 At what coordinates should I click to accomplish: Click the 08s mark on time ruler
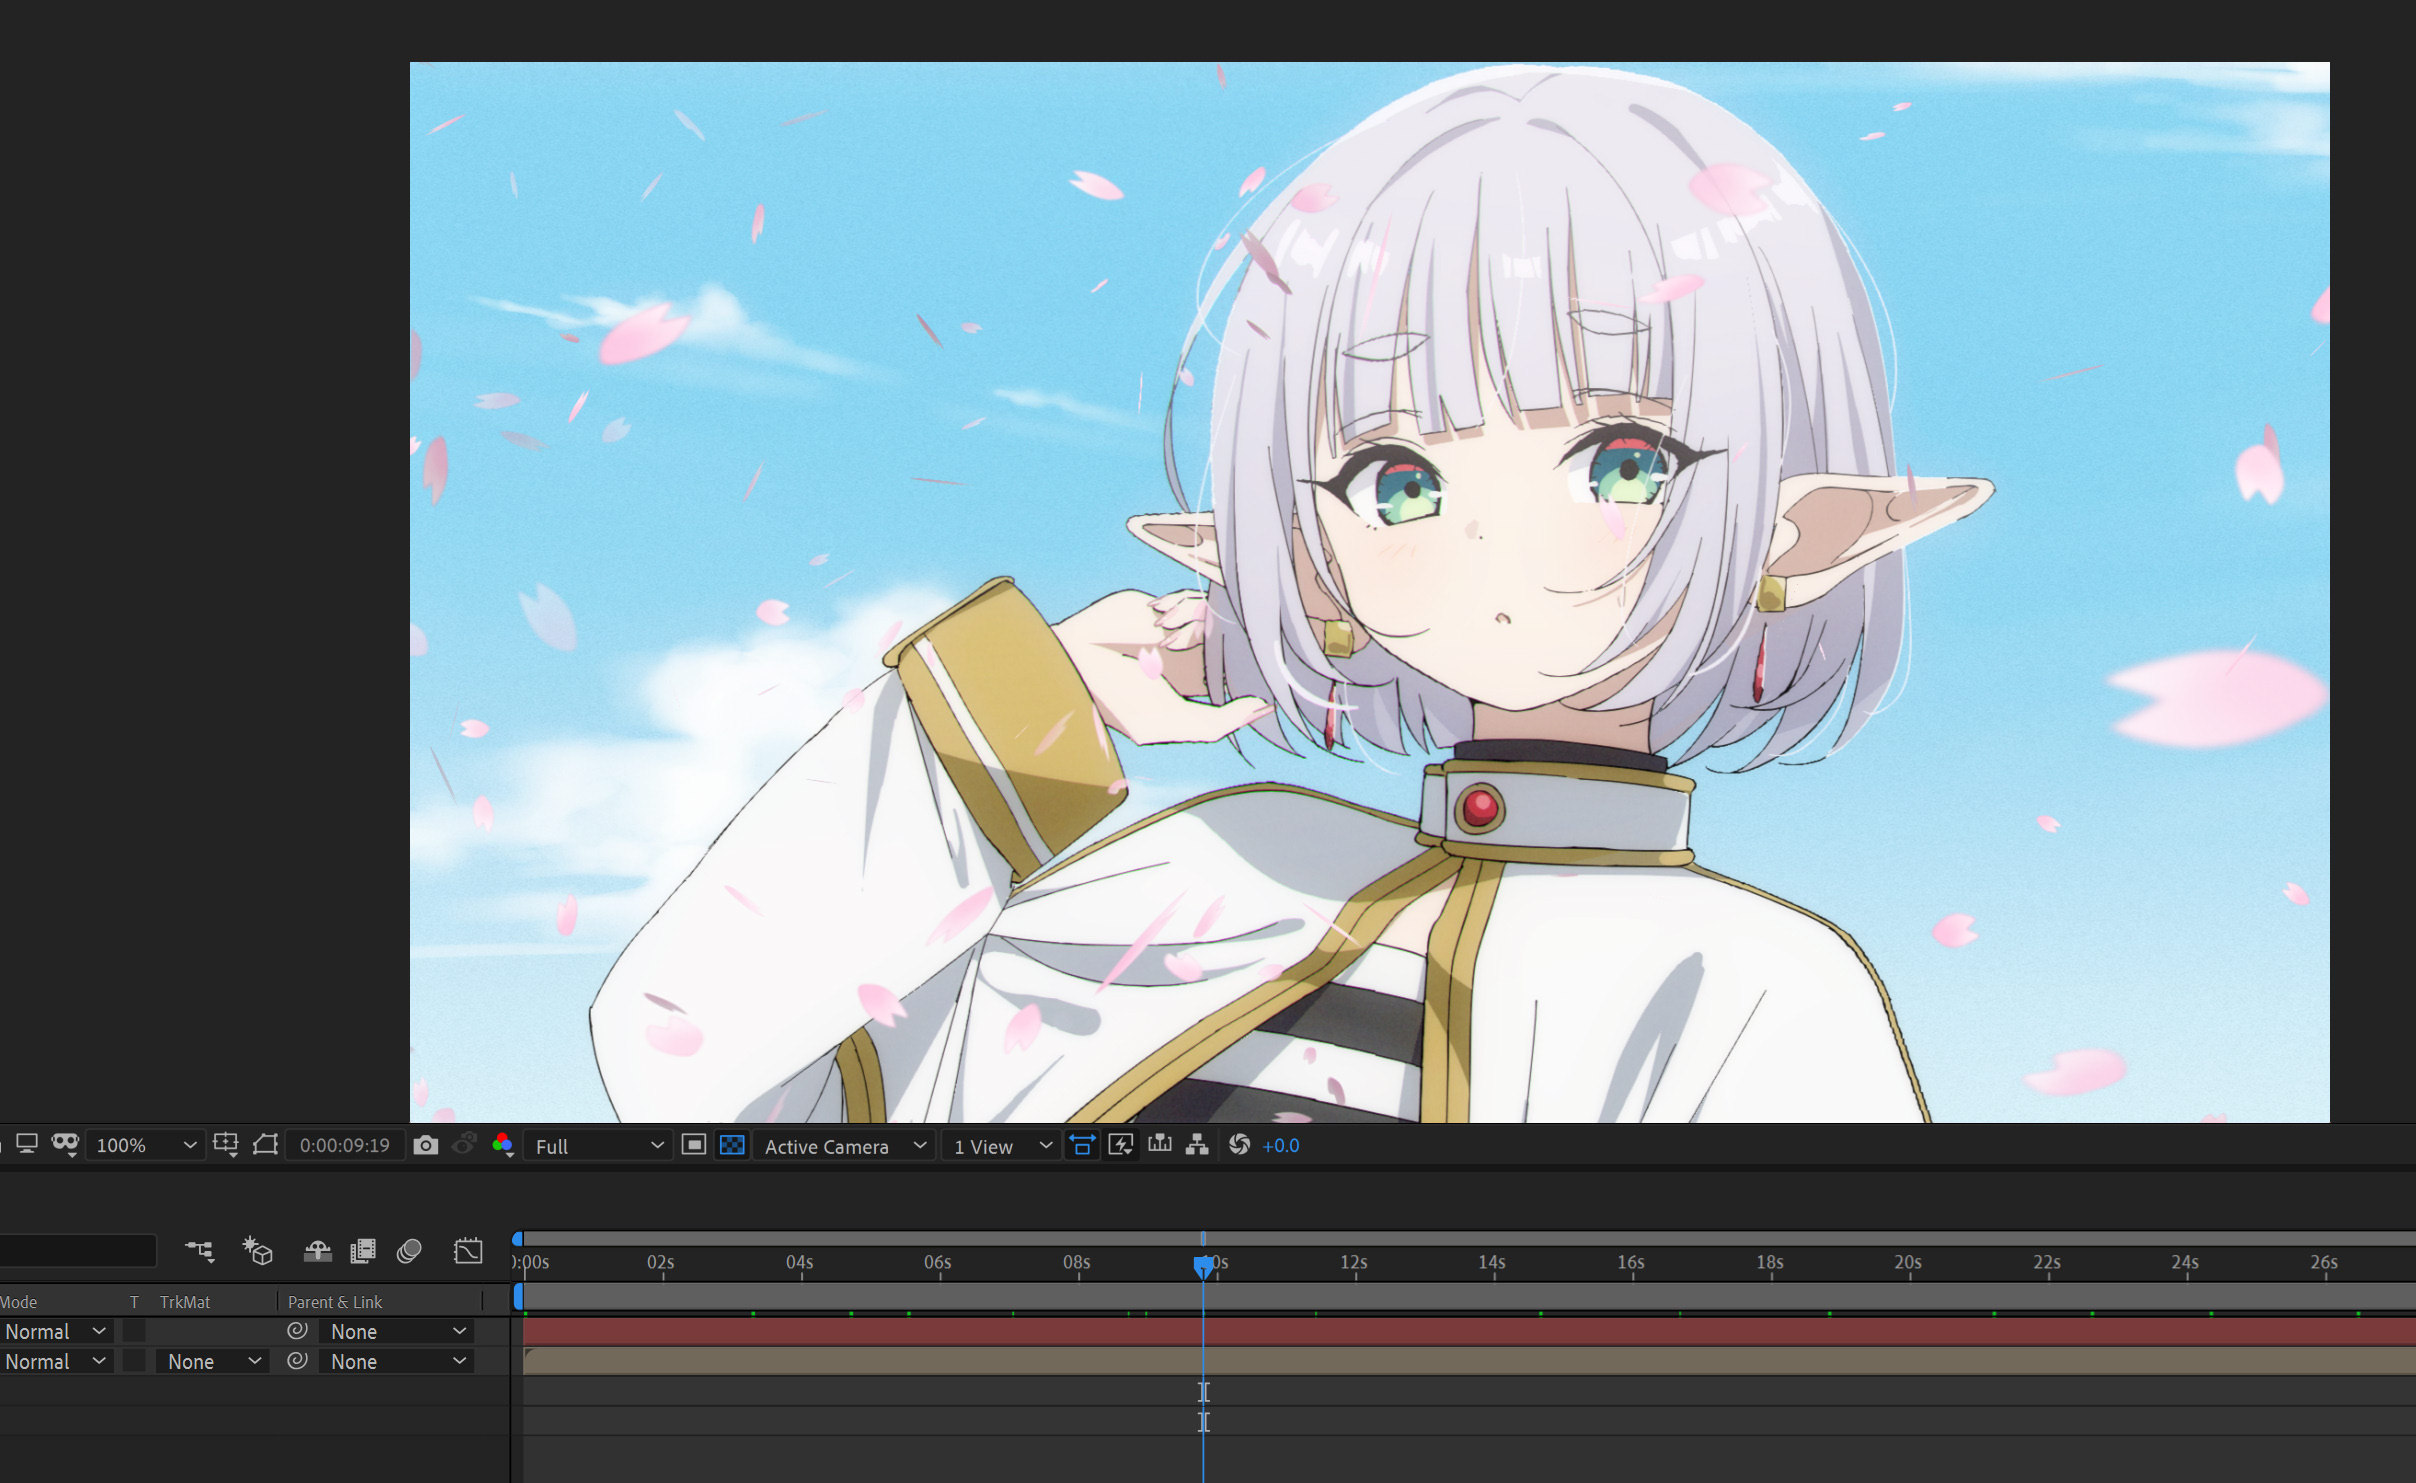tap(1077, 1262)
